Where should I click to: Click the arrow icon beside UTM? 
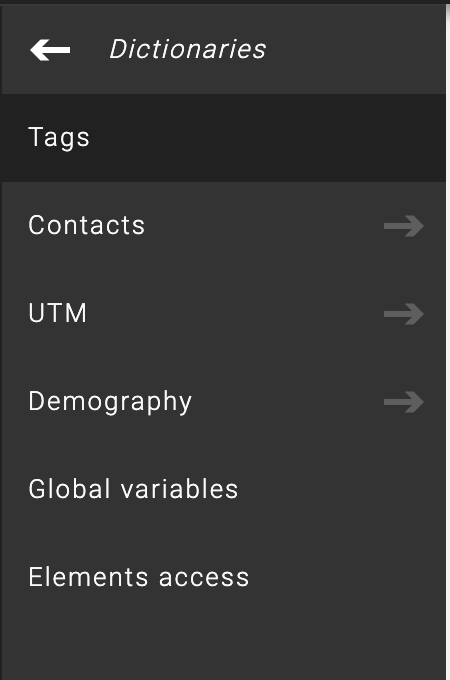coord(404,314)
